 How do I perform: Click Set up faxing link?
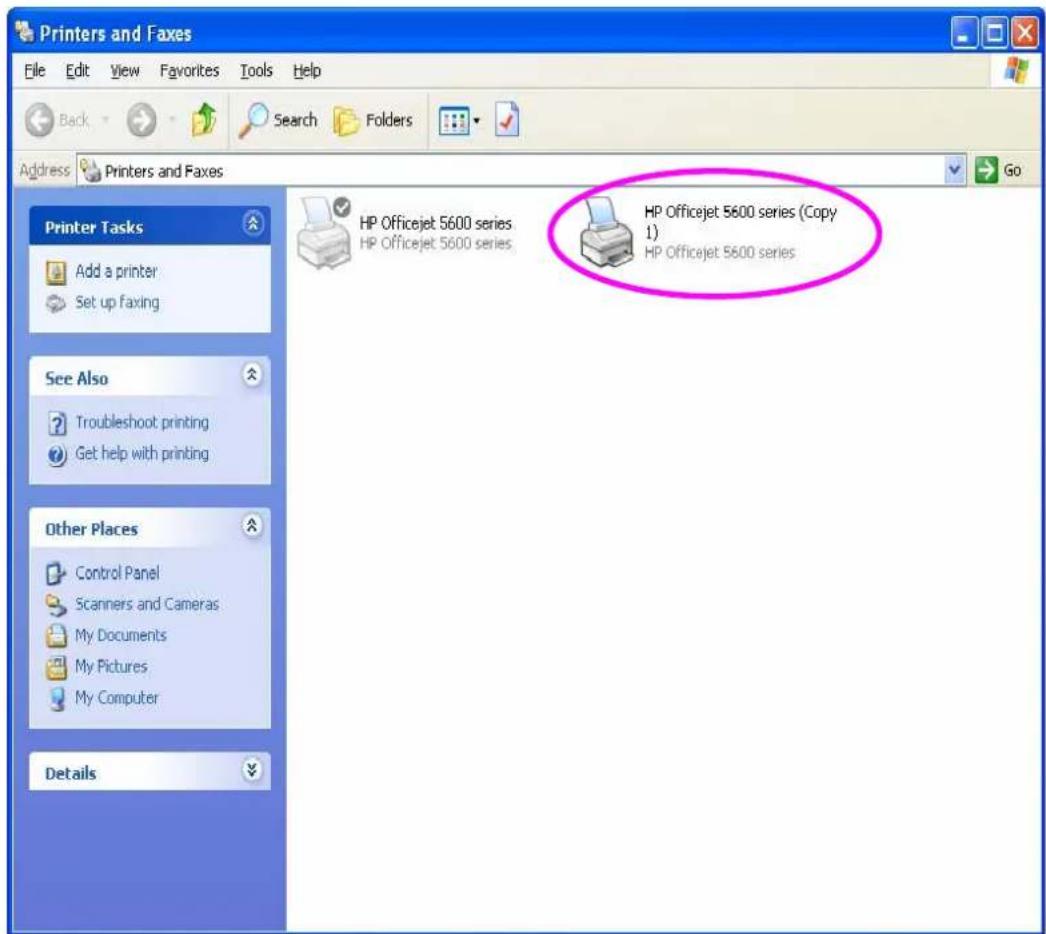coord(117,302)
